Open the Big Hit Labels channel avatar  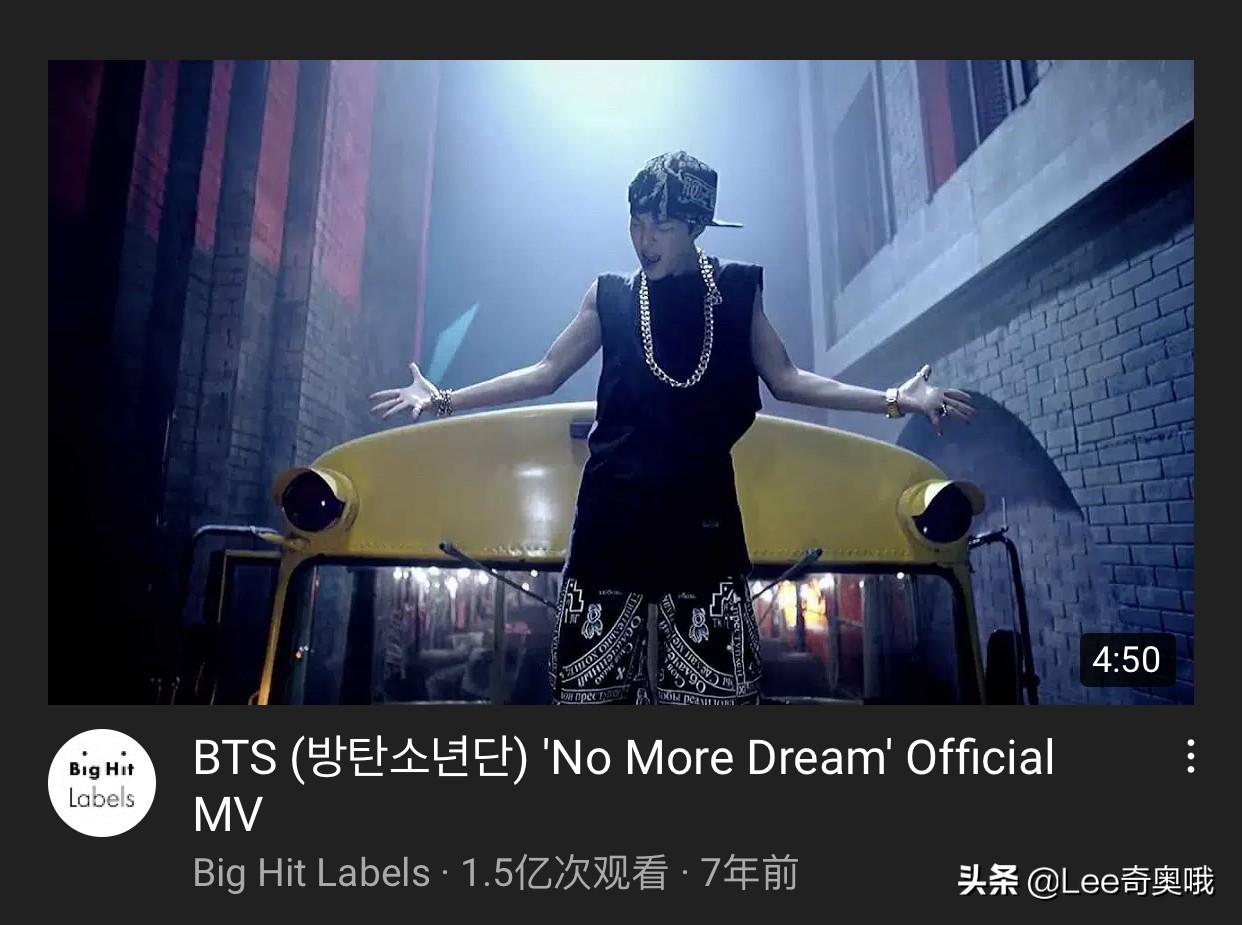pyautogui.click(x=102, y=783)
